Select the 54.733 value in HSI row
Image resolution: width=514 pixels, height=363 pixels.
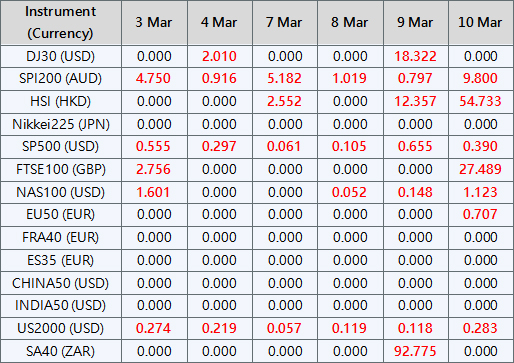tap(480, 101)
